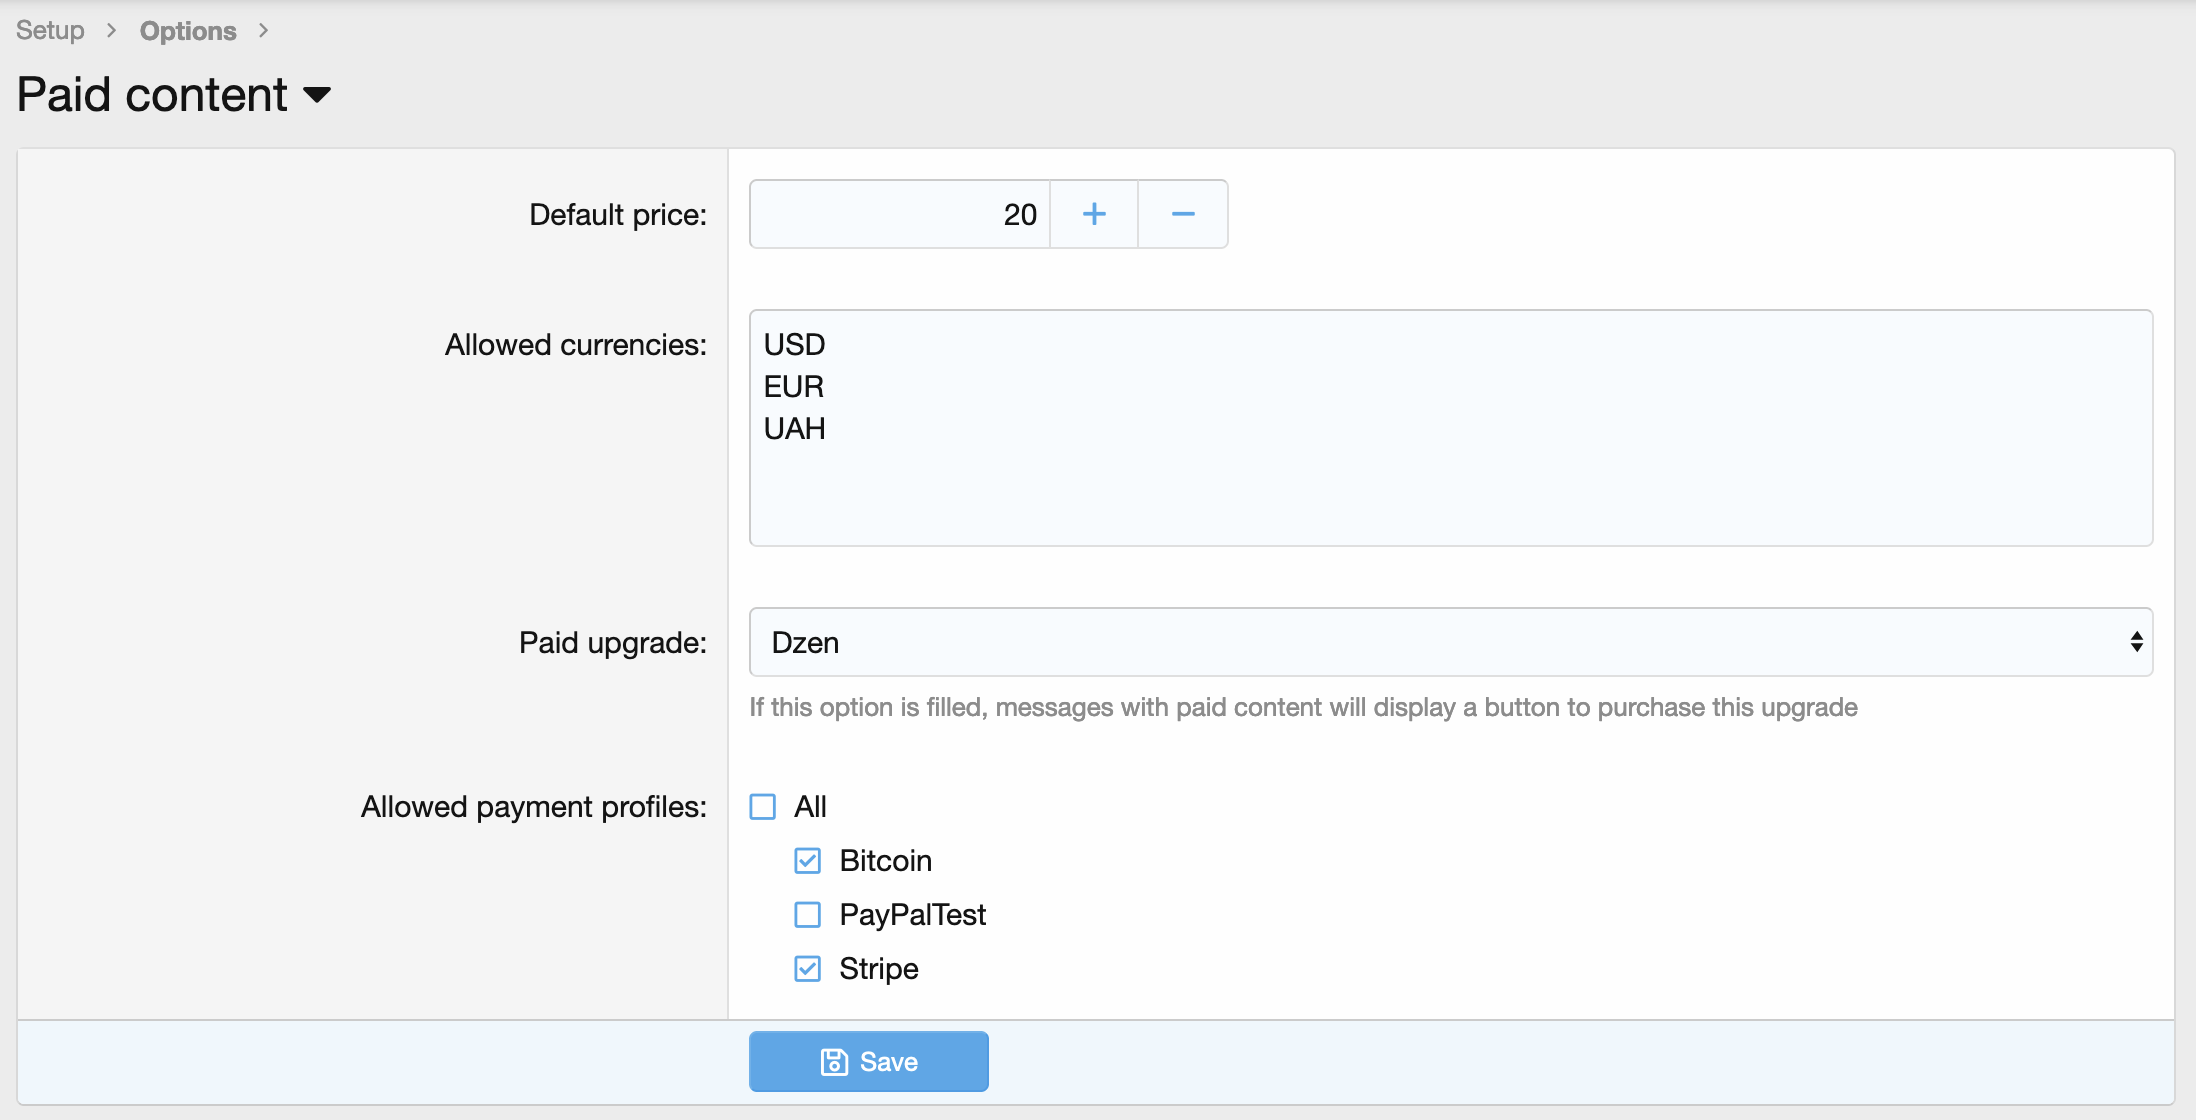The width and height of the screenshot is (2196, 1120).
Task: Click the Bitcoin label text
Action: tap(885, 861)
